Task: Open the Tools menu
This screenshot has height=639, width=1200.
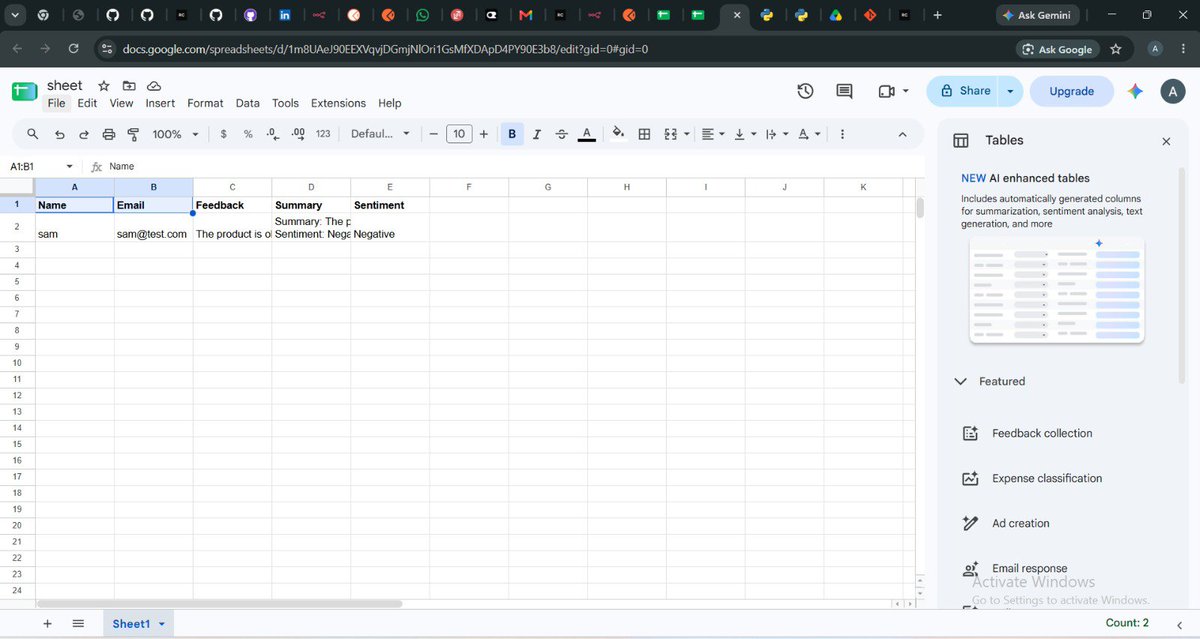Action: [286, 103]
